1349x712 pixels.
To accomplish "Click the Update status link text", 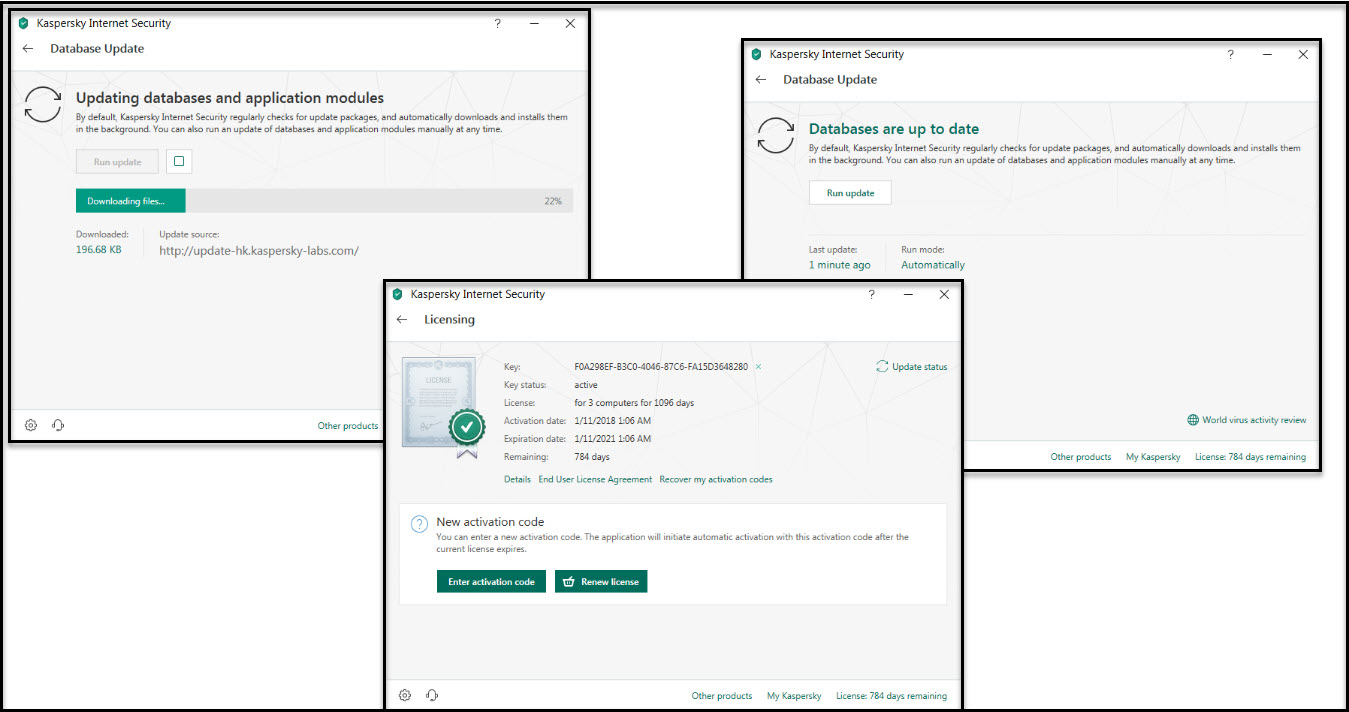I will [920, 367].
